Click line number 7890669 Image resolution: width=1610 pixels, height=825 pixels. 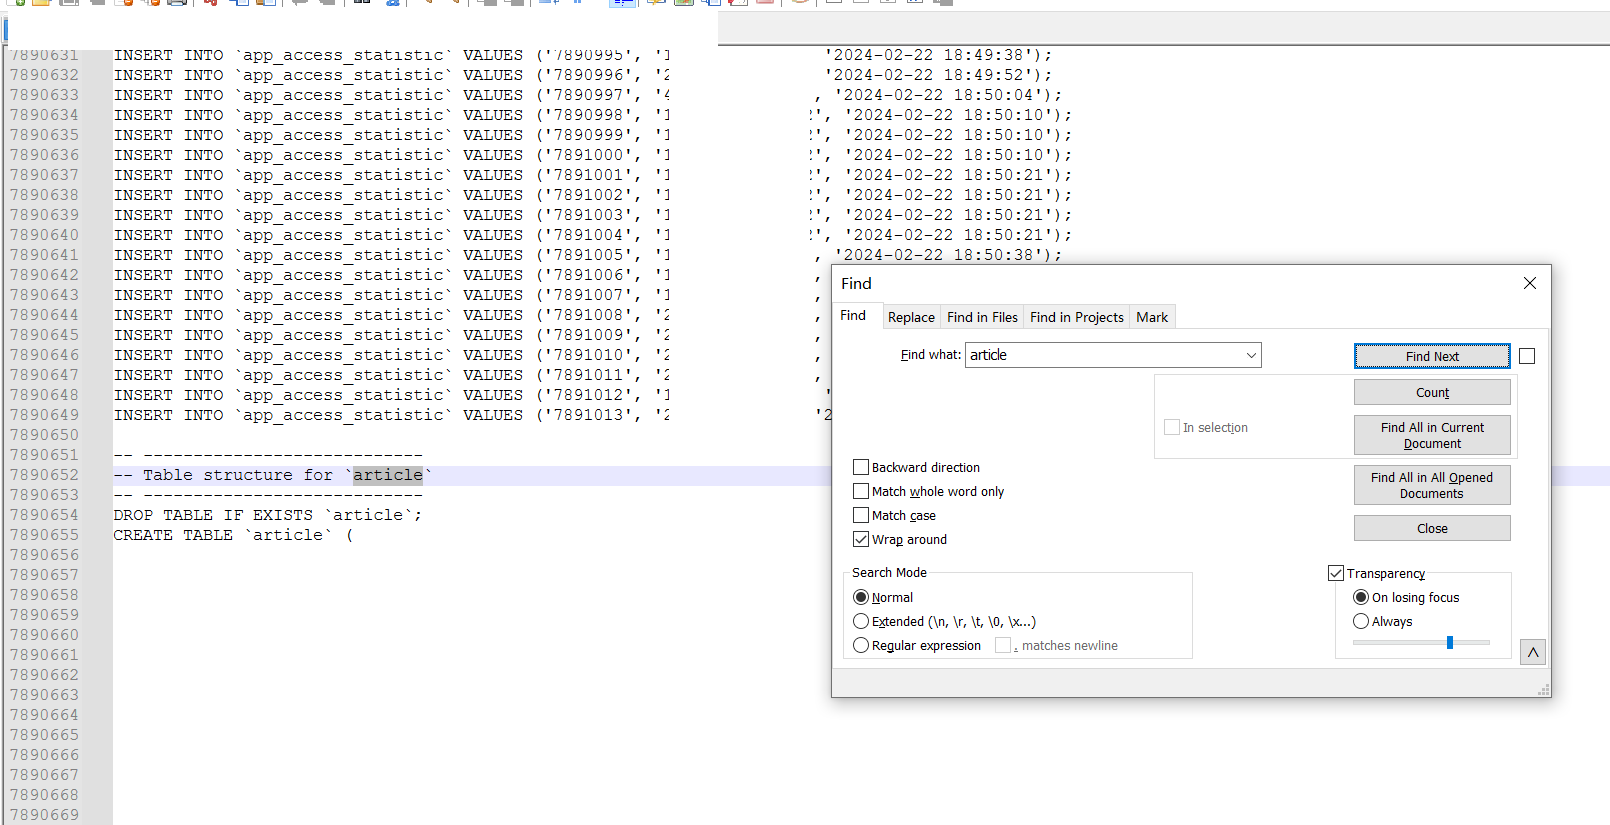click(44, 815)
